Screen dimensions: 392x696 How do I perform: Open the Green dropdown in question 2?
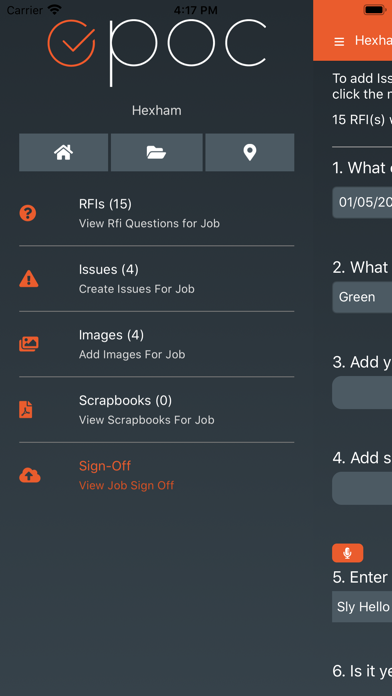[x=362, y=297]
